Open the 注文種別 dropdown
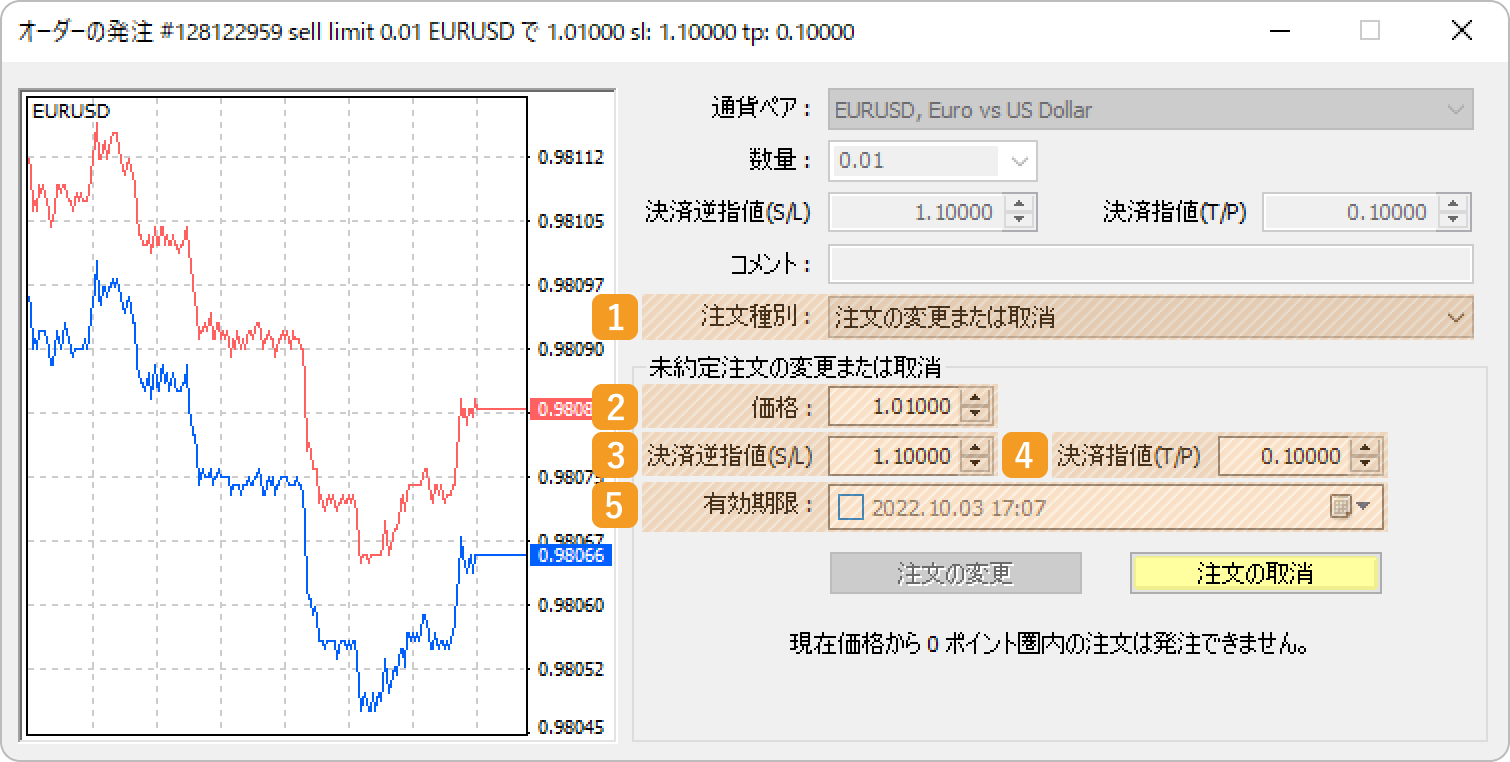 click(1150, 319)
